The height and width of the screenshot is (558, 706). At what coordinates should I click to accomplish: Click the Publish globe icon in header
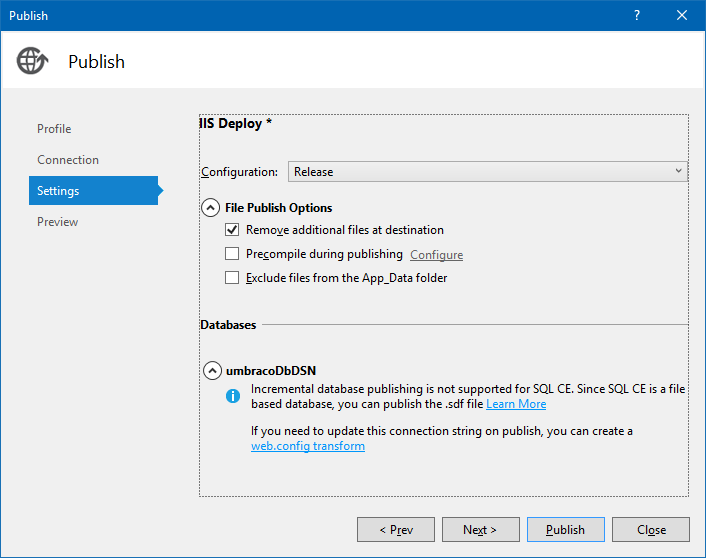(x=32, y=61)
